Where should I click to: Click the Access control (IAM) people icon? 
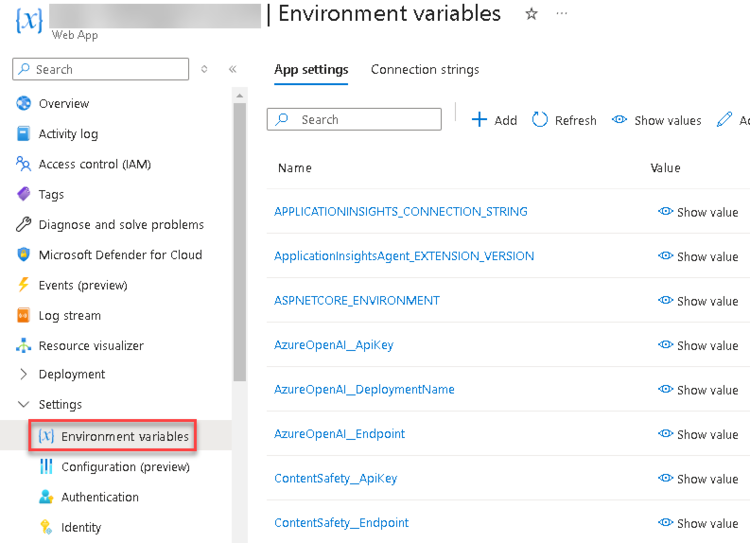tap(23, 164)
